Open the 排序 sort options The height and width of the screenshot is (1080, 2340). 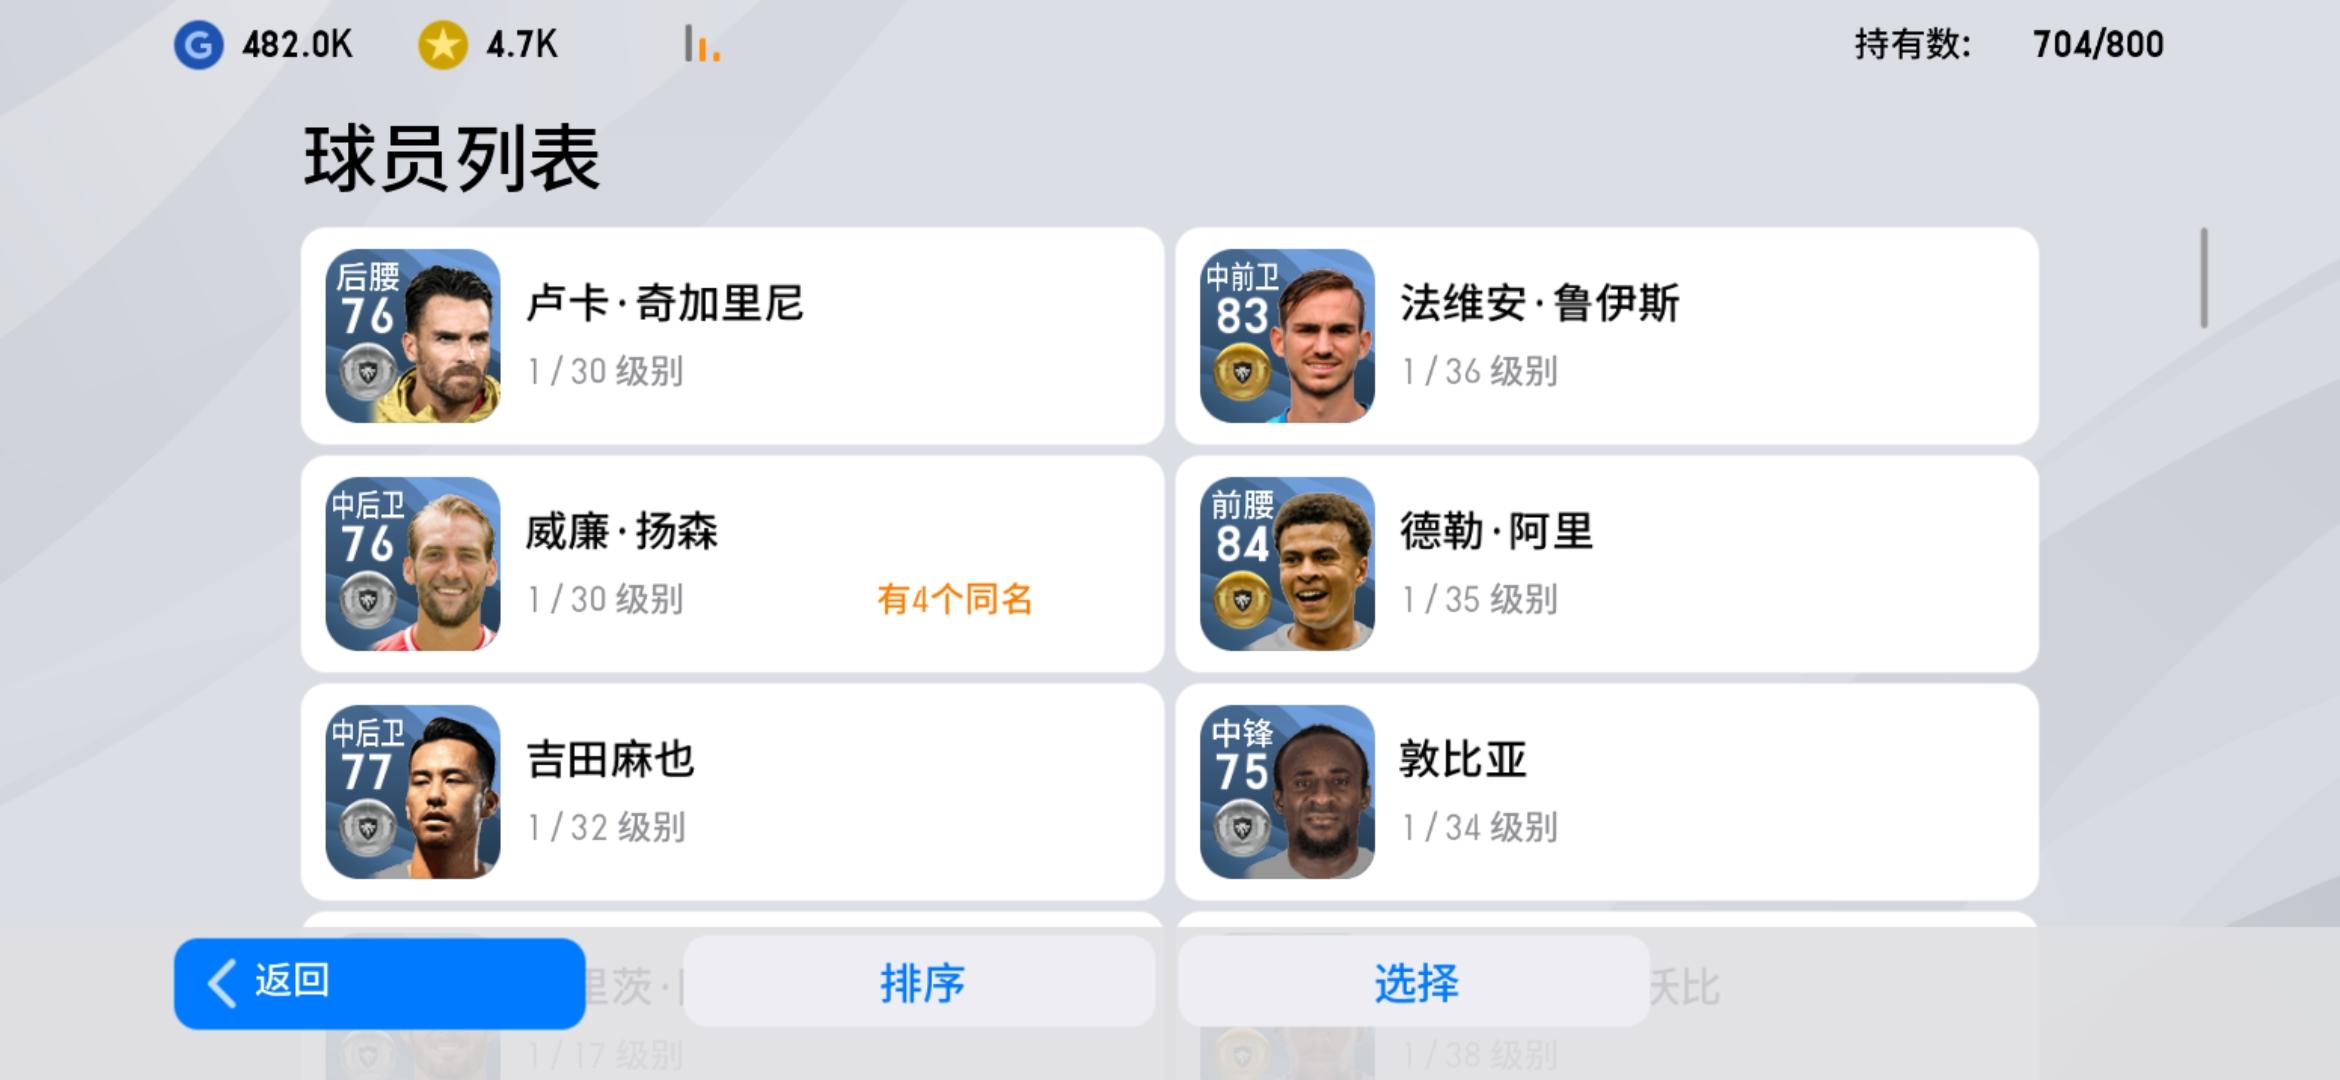920,982
